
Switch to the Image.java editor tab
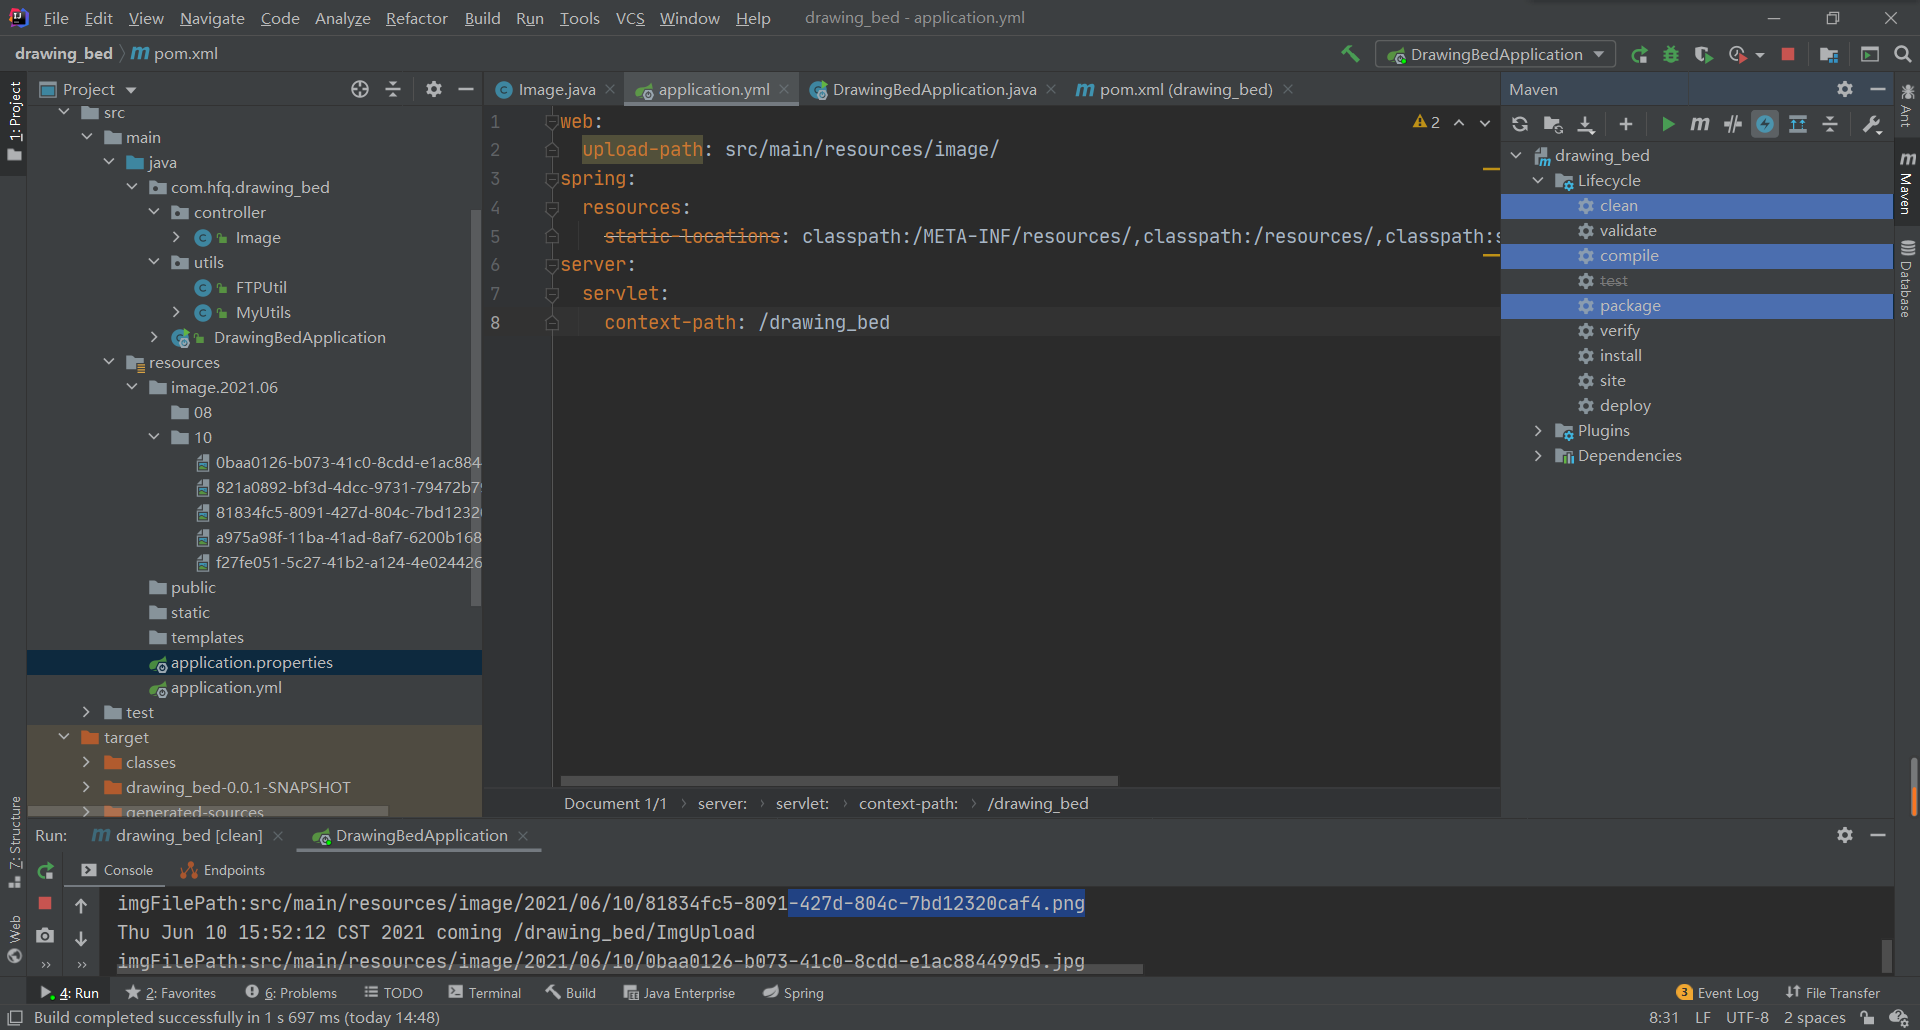click(556, 89)
